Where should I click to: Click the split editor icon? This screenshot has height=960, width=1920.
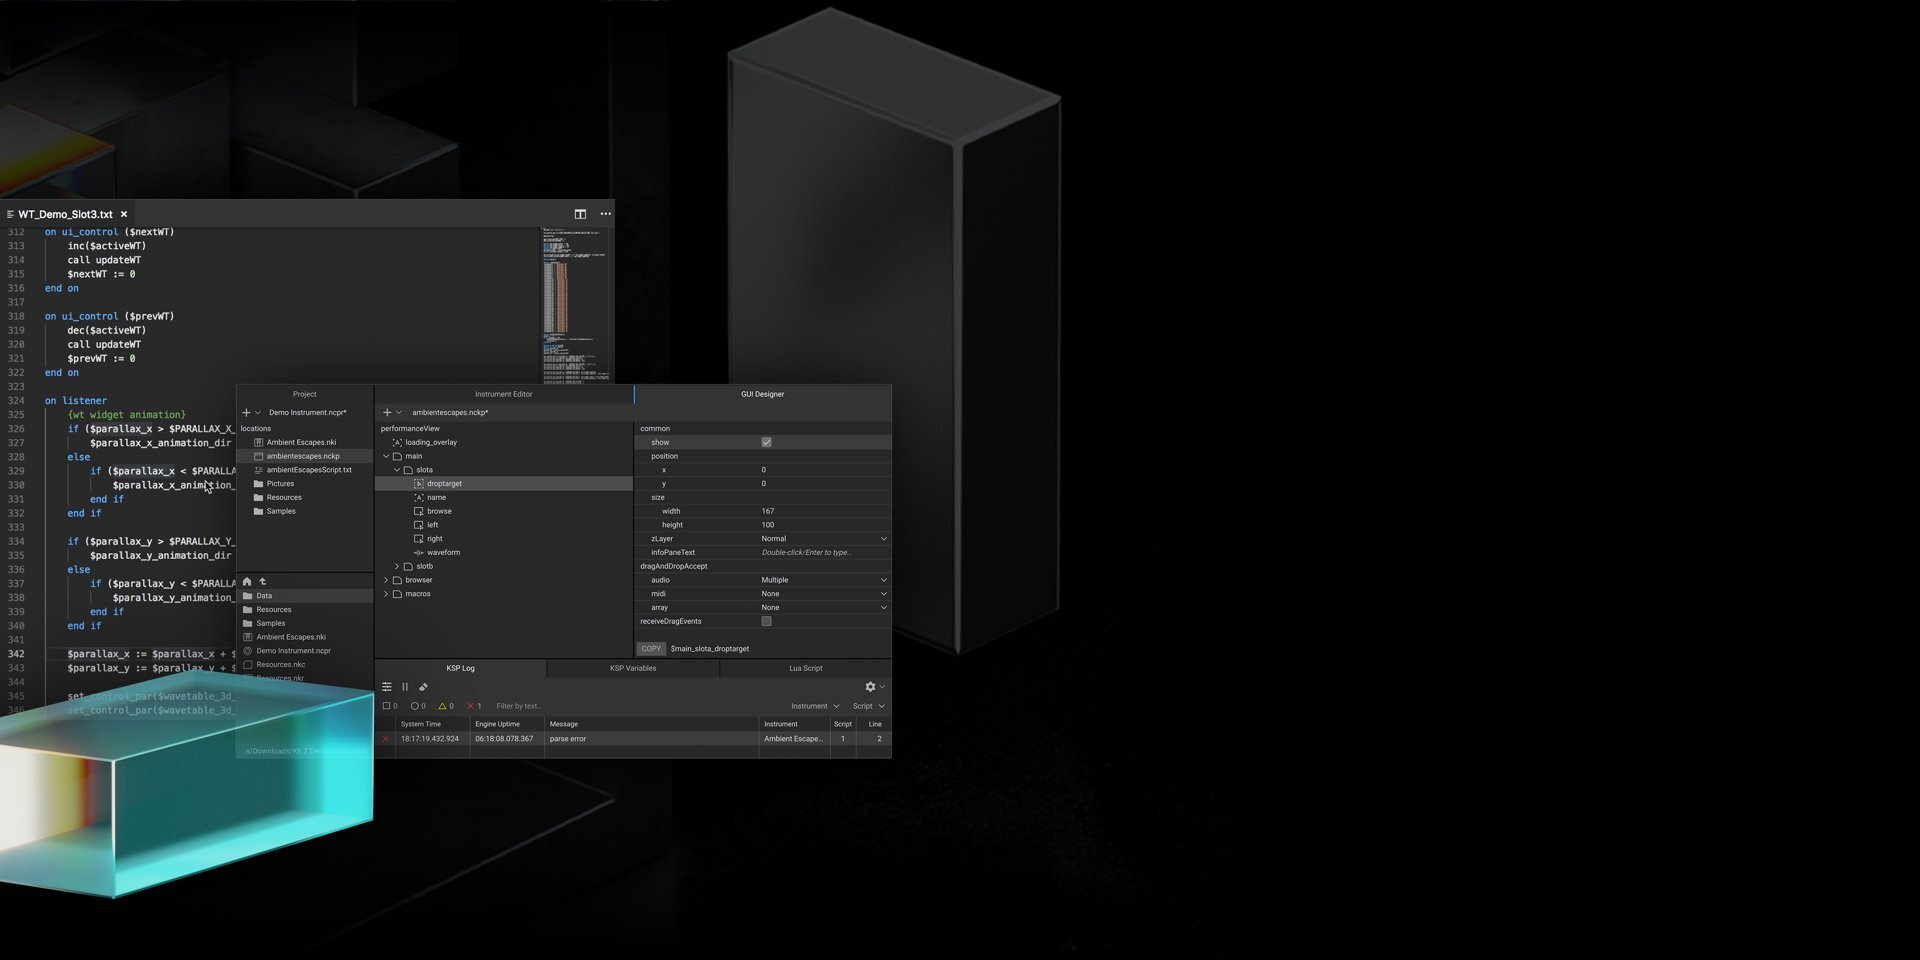[x=580, y=214]
